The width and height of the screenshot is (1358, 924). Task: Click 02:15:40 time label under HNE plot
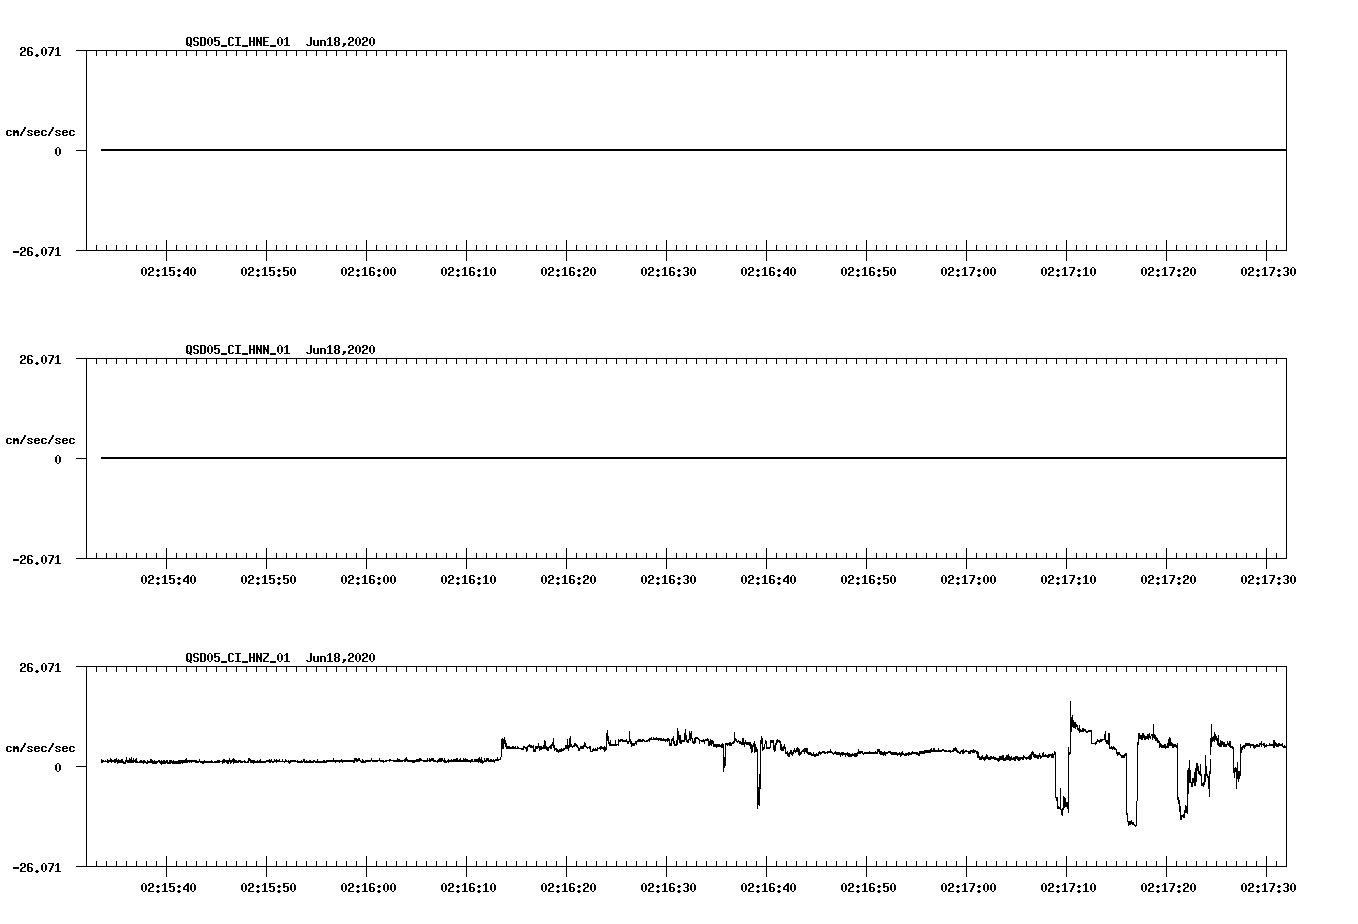[168, 272]
